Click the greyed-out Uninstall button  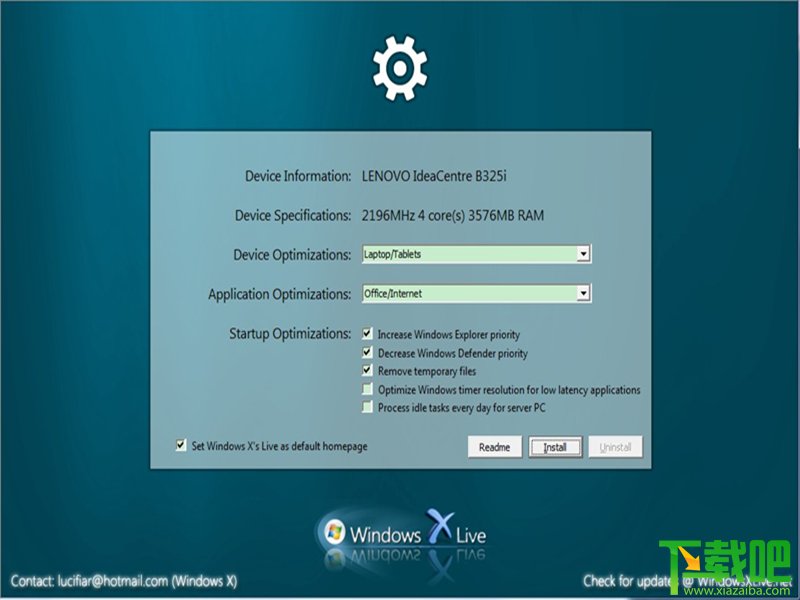click(x=615, y=447)
